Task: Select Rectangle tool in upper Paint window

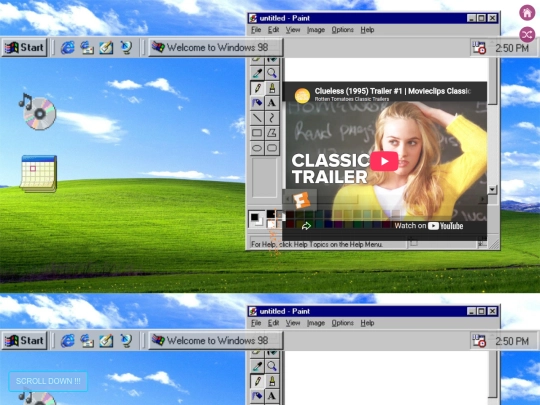Action: [x=257, y=133]
